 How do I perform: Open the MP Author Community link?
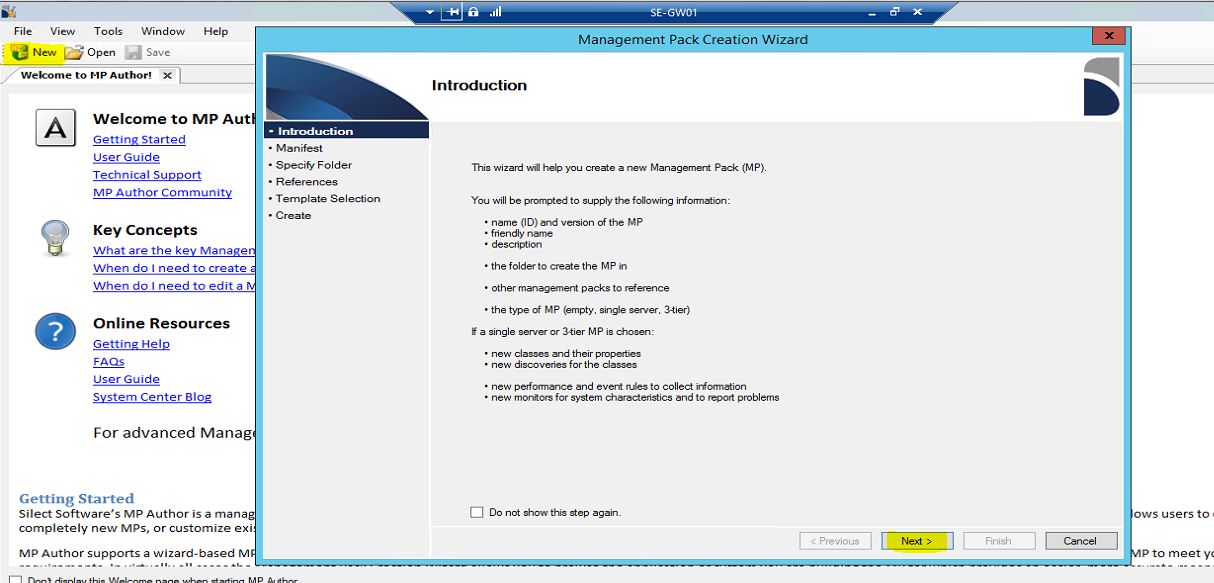tap(162, 192)
